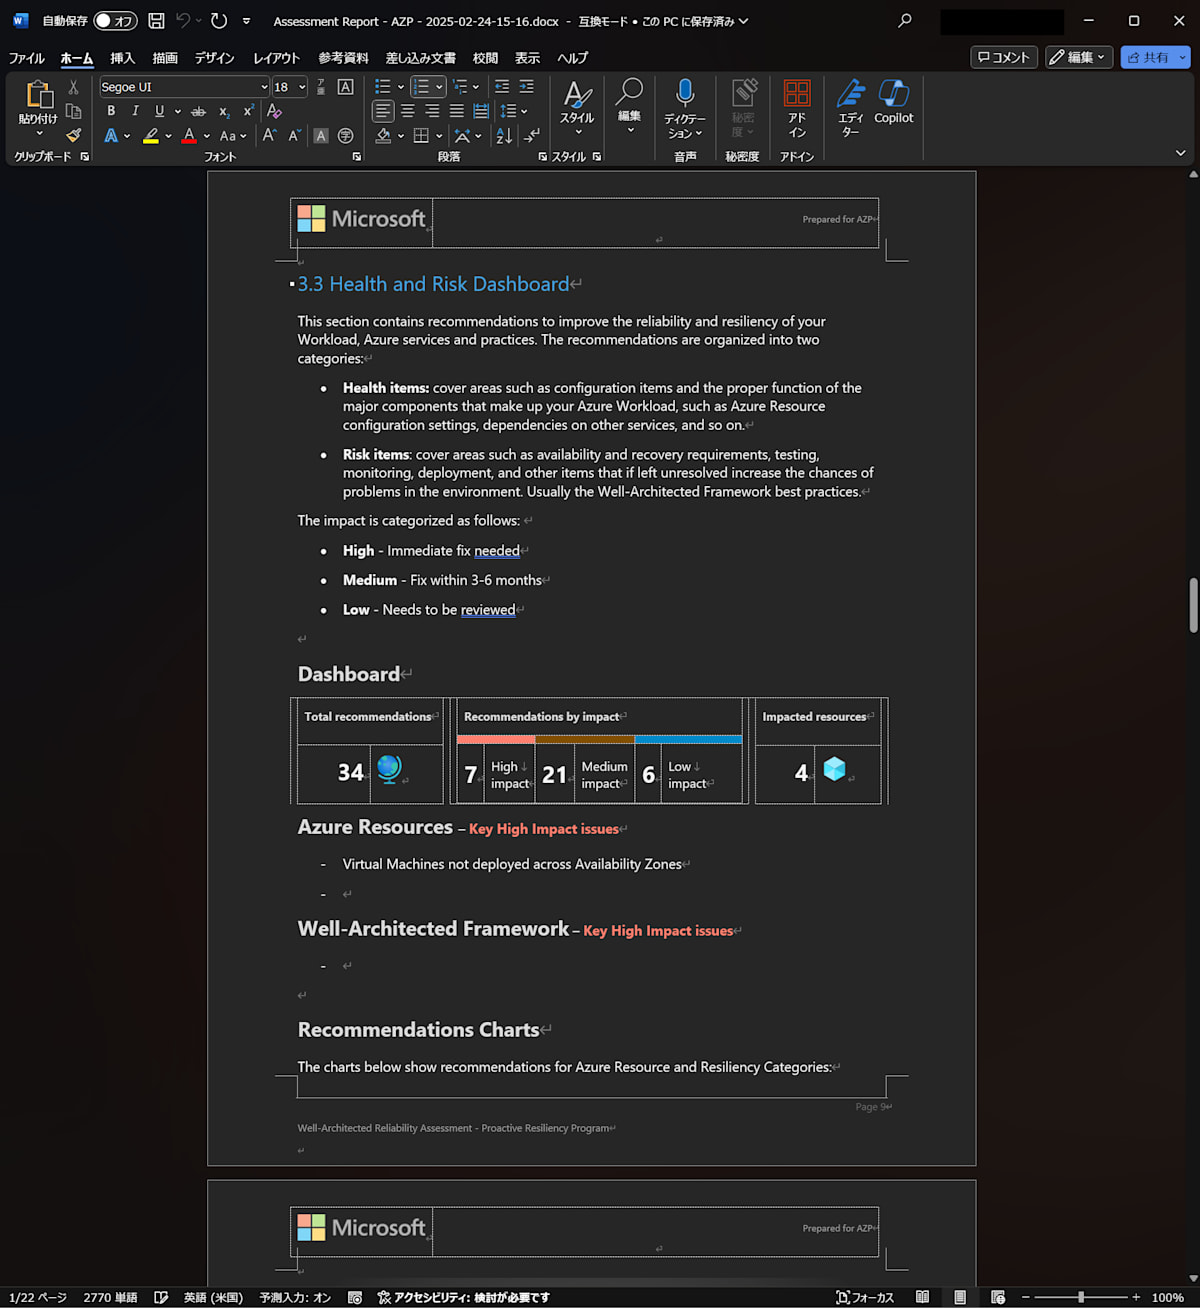Toggle the AutoSave switch
This screenshot has height=1308, width=1200.
tap(115, 21)
